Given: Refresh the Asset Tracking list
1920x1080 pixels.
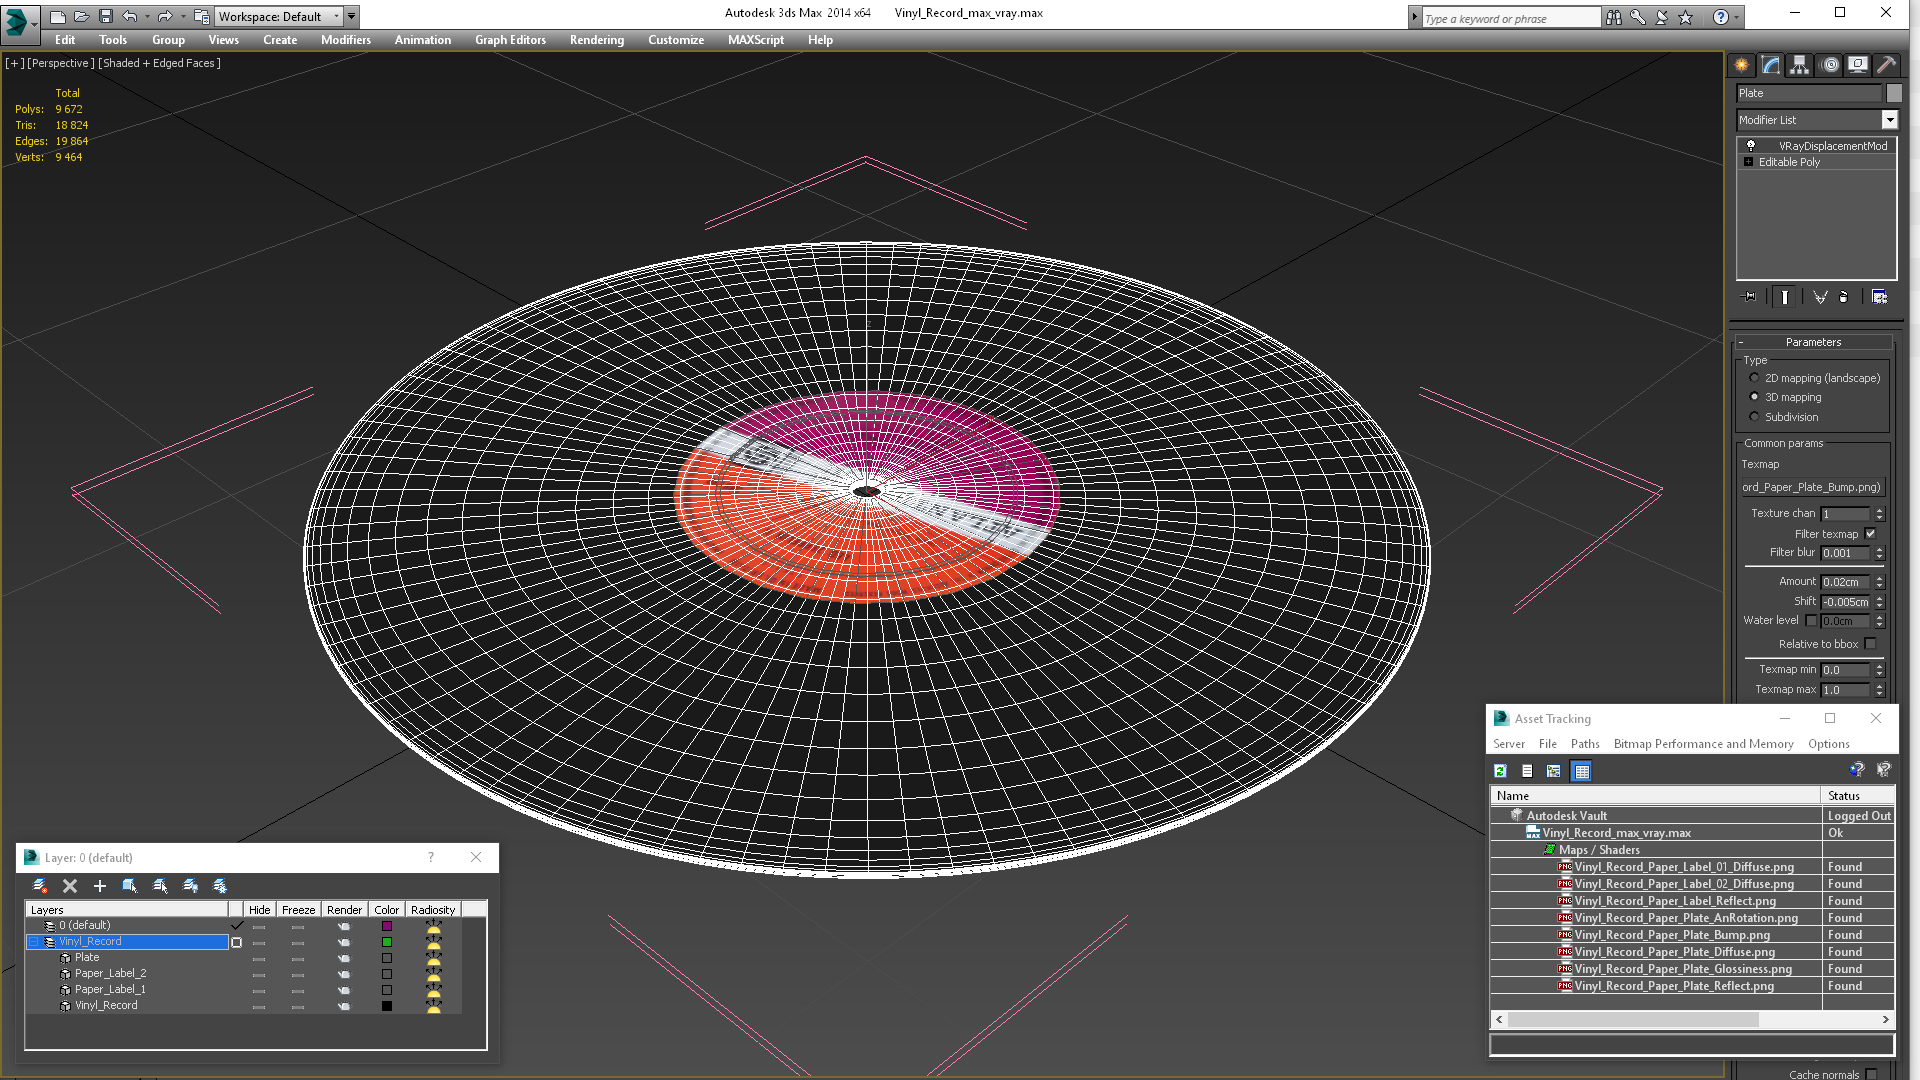Looking at the screenshot, I should 1500,771.
